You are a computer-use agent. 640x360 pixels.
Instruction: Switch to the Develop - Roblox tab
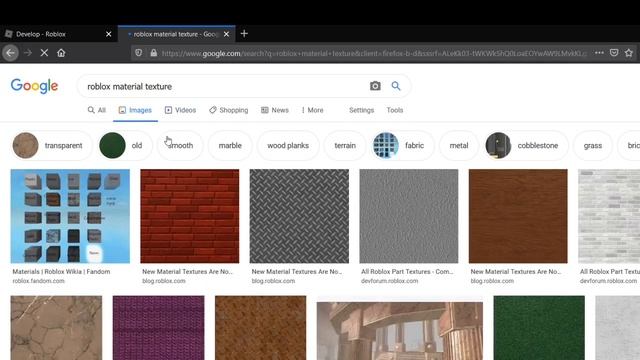click(59, 34)
